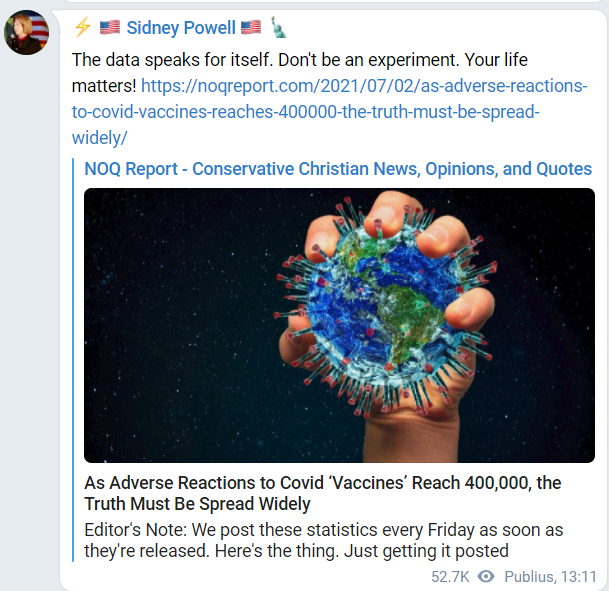
Task: Click the 13:11 message timestamp
Action: [579, 577]
